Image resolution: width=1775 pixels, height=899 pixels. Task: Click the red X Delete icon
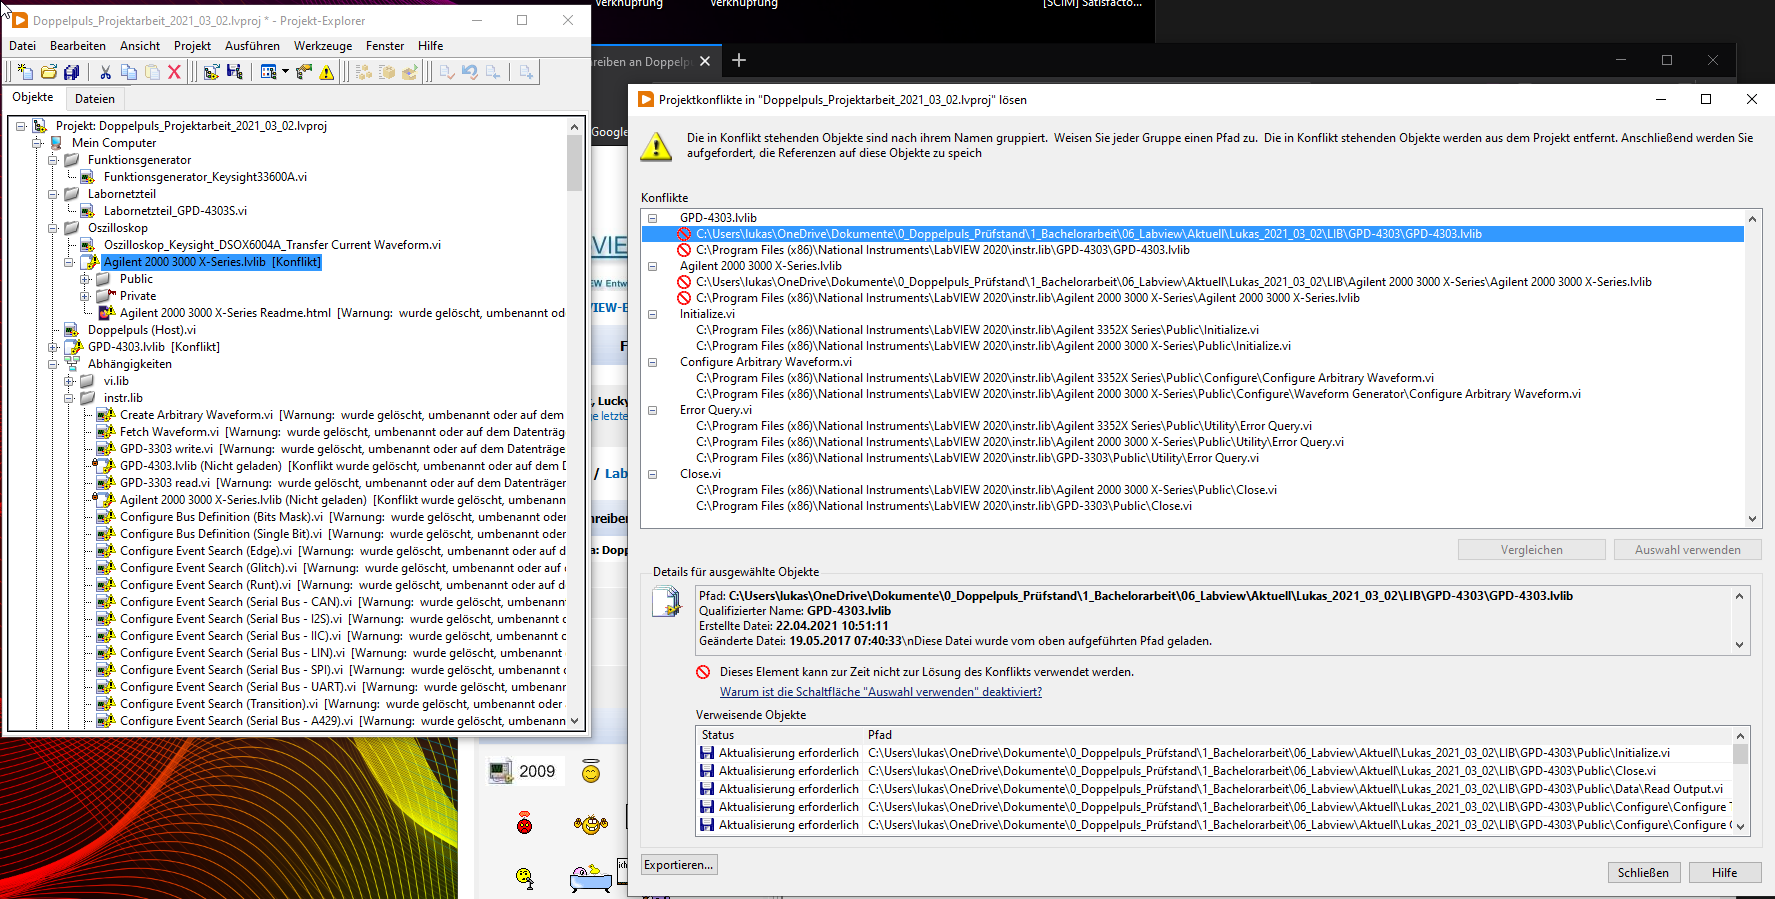[x=174, y=72]
